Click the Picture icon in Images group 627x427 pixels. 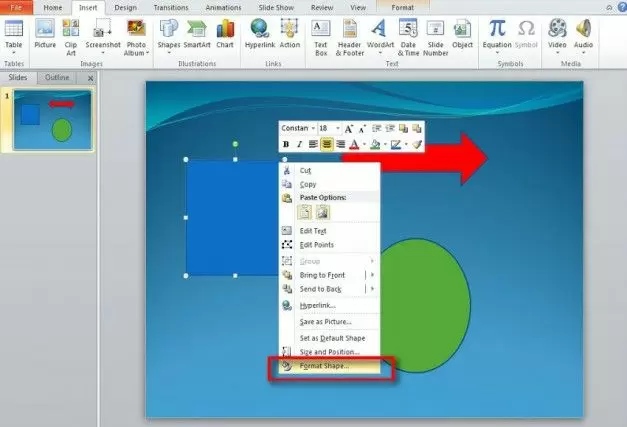tap(45, 32)
